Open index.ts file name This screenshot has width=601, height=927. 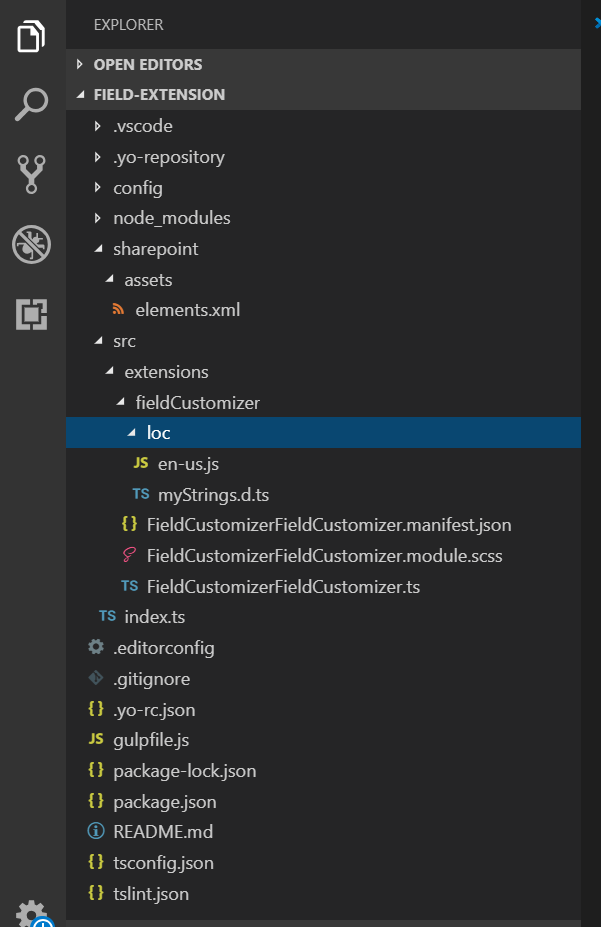click(155, 617)
